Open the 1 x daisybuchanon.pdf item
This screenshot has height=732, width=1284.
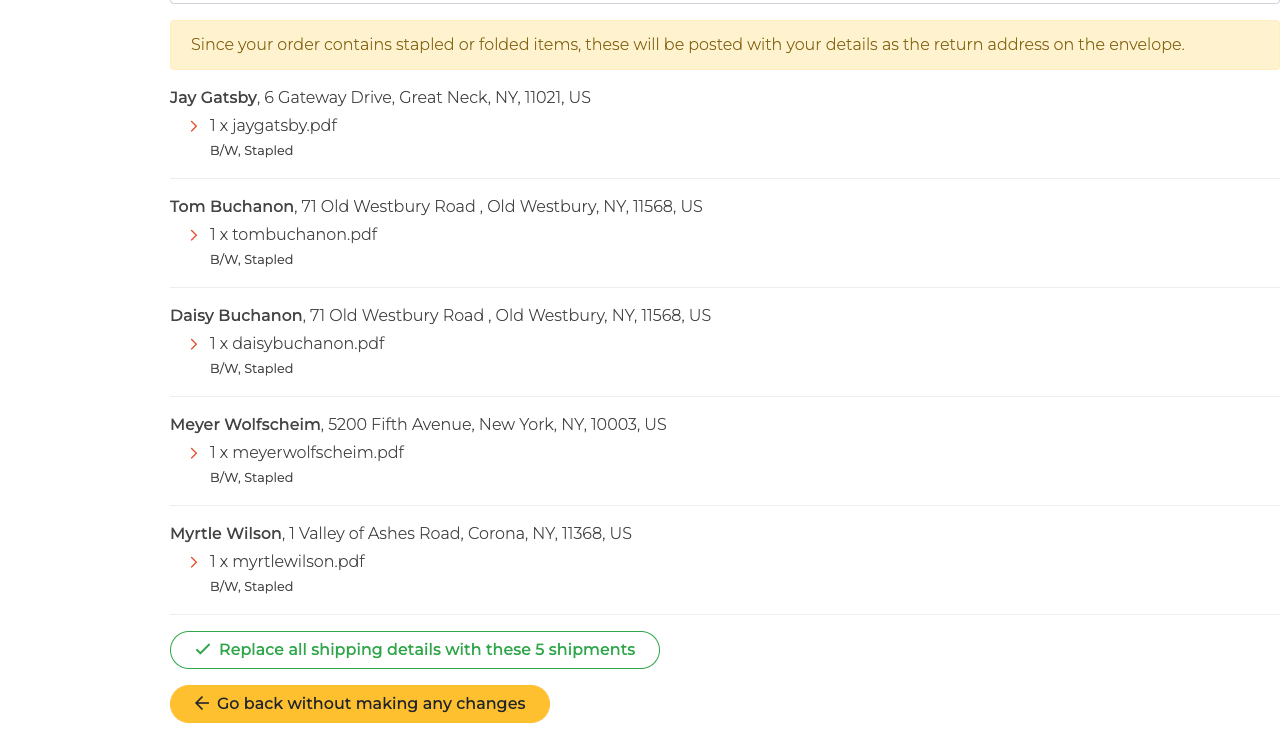(x=297, y=344)
